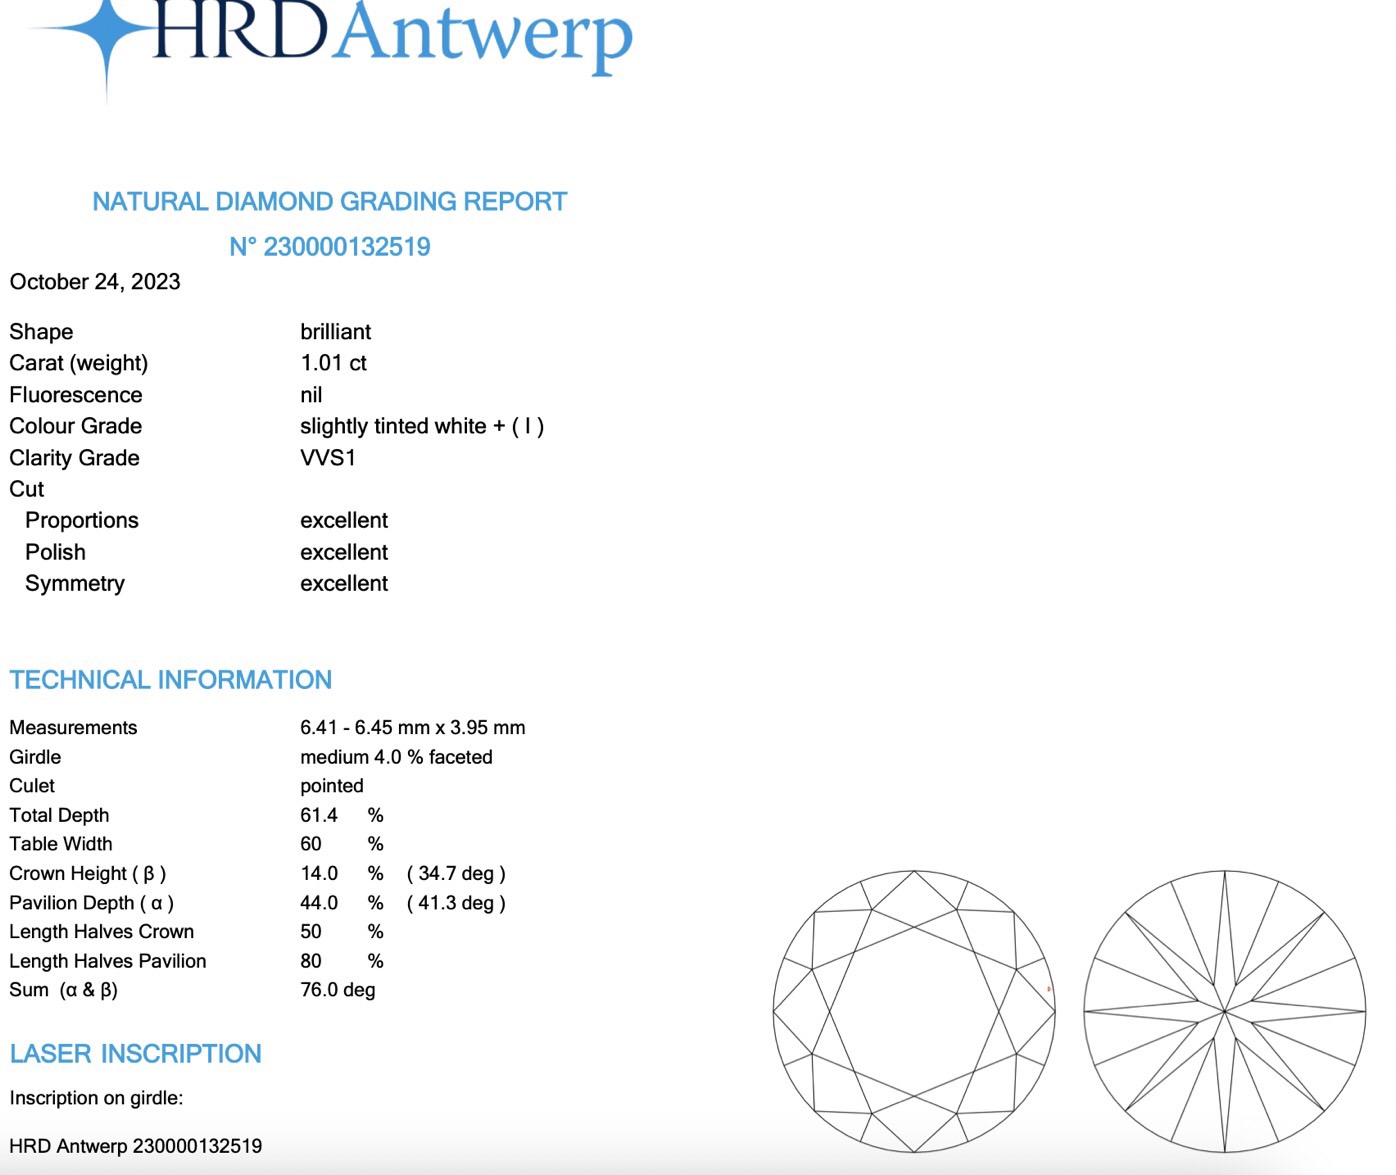Click the clarity grade value VVS1

(328, 458)
